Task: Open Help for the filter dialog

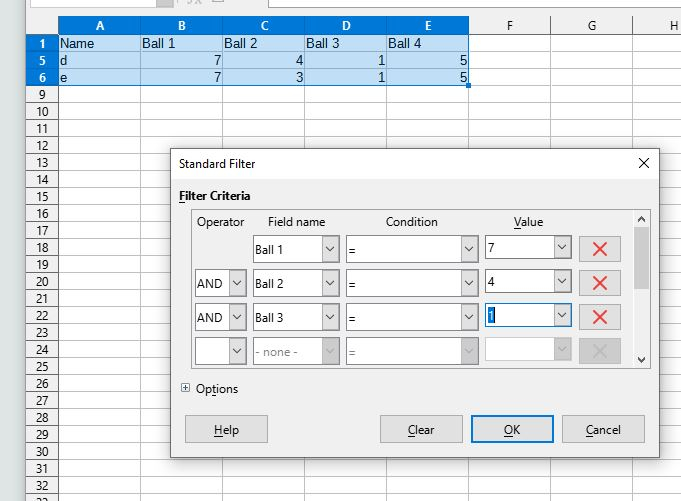Action: (226, 430)
